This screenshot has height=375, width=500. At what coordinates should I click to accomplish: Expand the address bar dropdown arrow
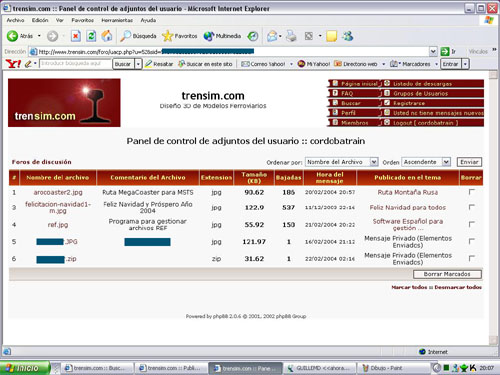point(433,51)
